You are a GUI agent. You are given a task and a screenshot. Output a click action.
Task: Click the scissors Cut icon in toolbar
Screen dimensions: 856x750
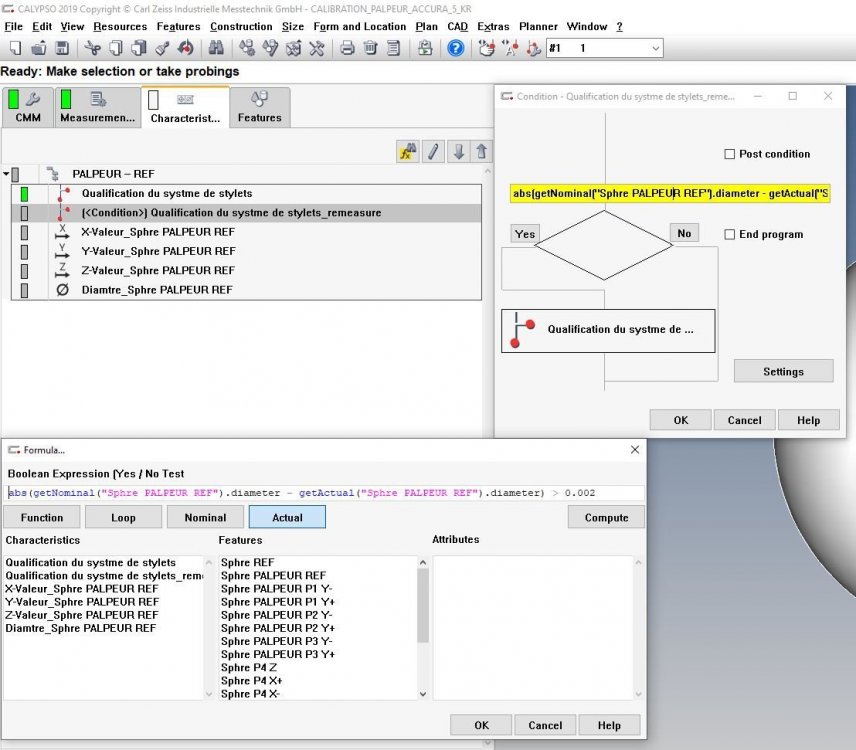[x=92, y=48]
